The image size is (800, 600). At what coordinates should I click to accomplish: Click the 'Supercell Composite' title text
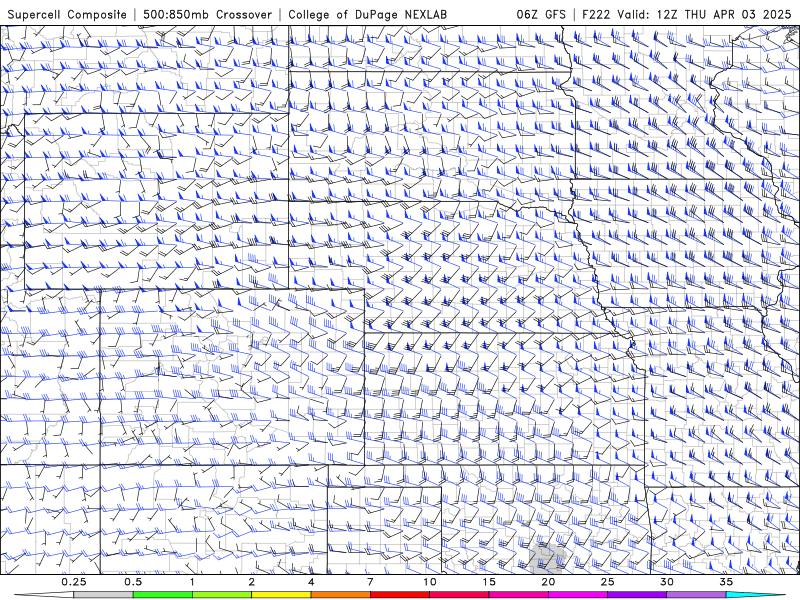tap(67, 14)
